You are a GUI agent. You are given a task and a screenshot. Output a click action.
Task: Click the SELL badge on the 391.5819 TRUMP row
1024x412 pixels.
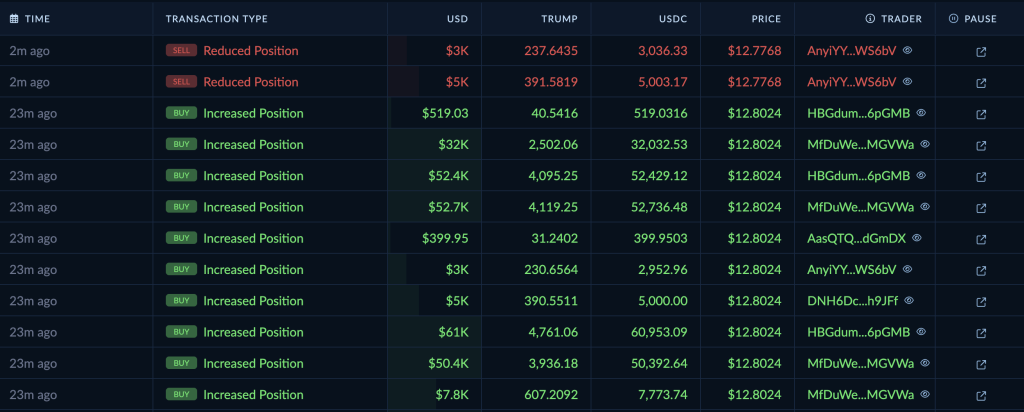[182, 82]
